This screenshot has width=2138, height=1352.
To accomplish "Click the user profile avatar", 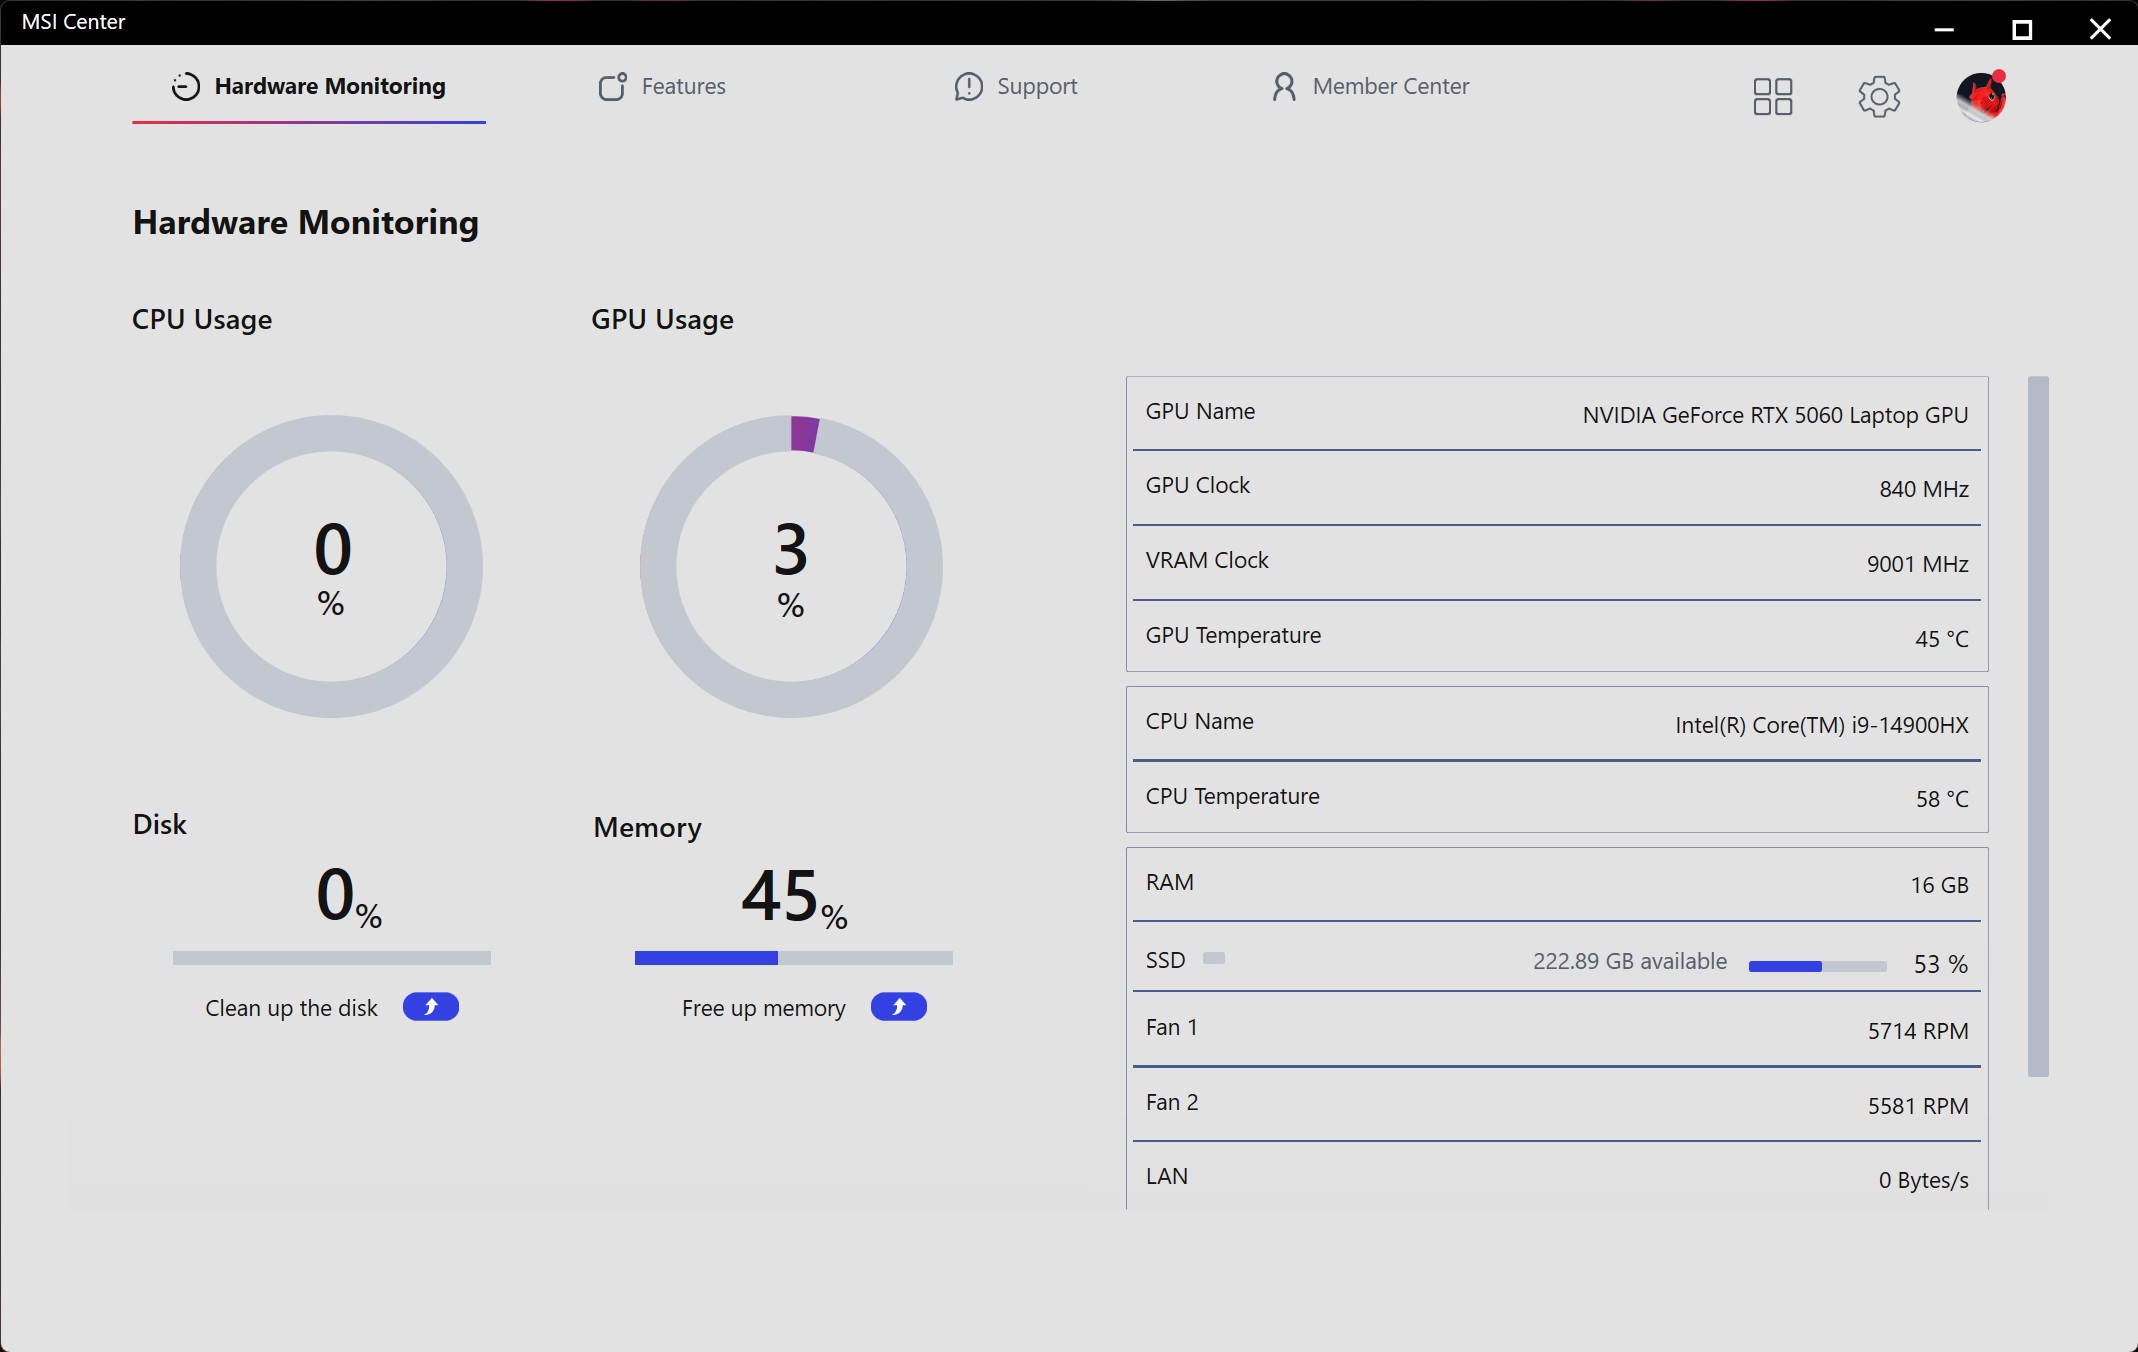I will point(1981,96).
